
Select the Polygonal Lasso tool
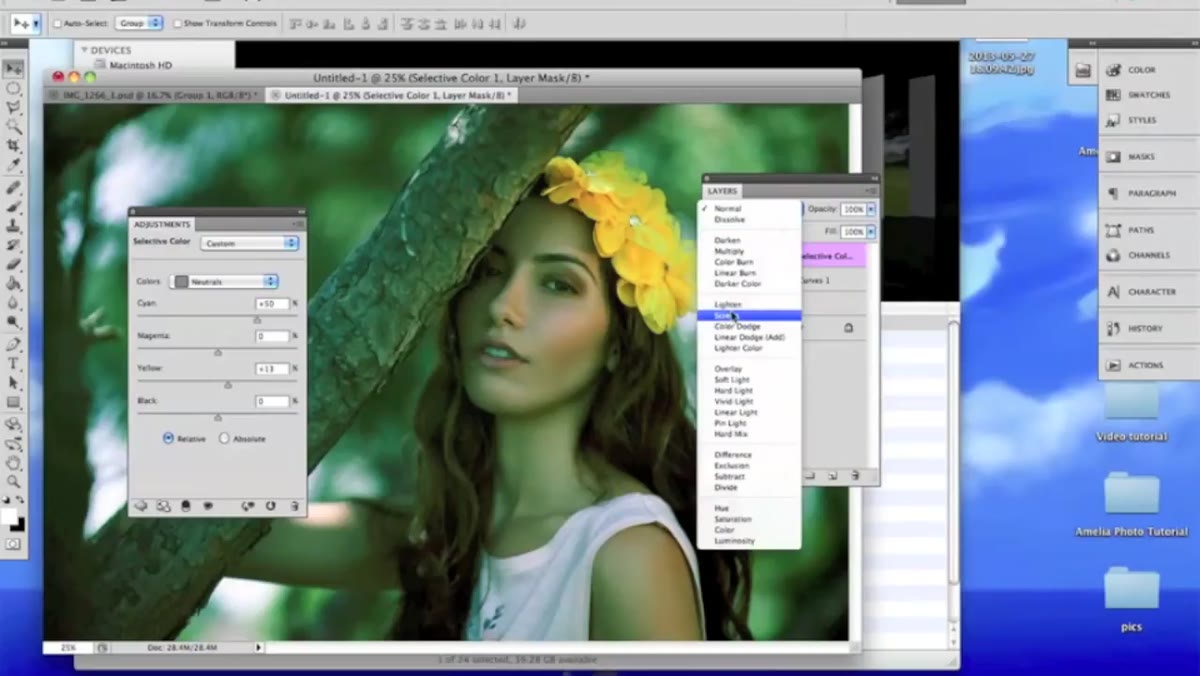[13, 107]
